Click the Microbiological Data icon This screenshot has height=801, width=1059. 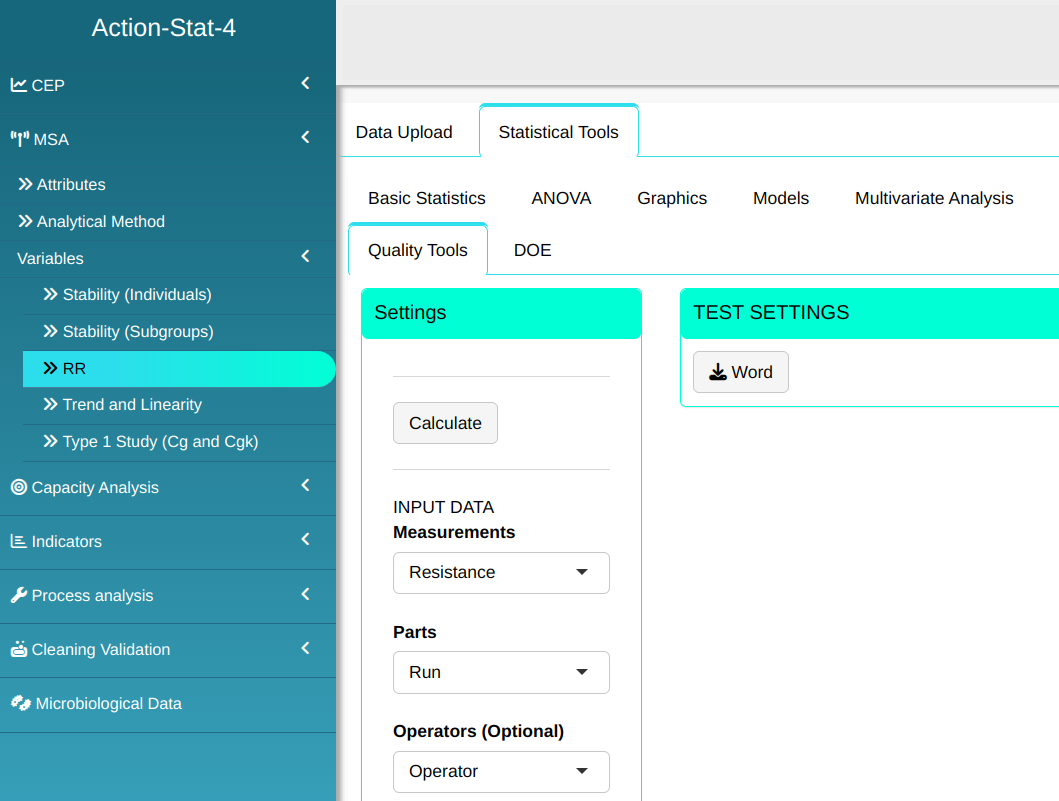20,703
